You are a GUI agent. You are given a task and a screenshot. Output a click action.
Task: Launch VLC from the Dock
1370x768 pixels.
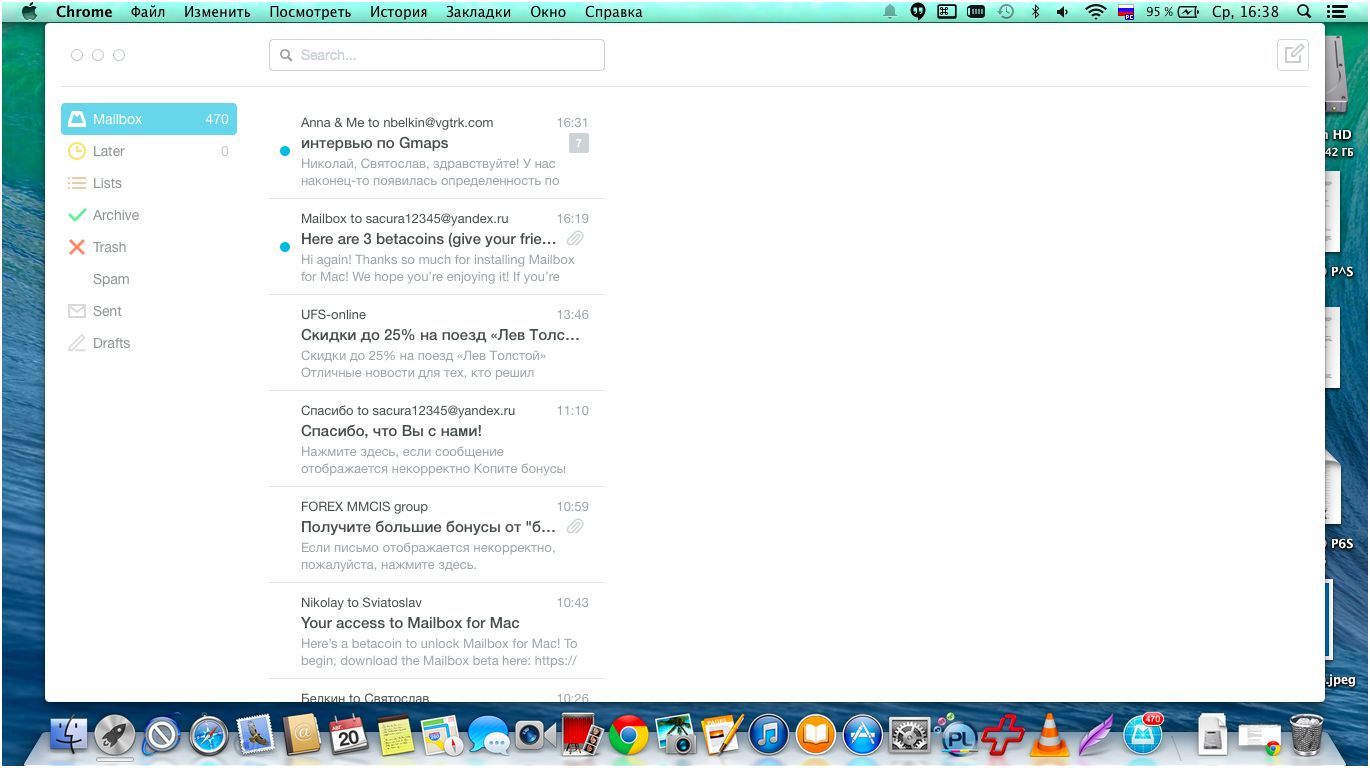tap(1049, 736)
